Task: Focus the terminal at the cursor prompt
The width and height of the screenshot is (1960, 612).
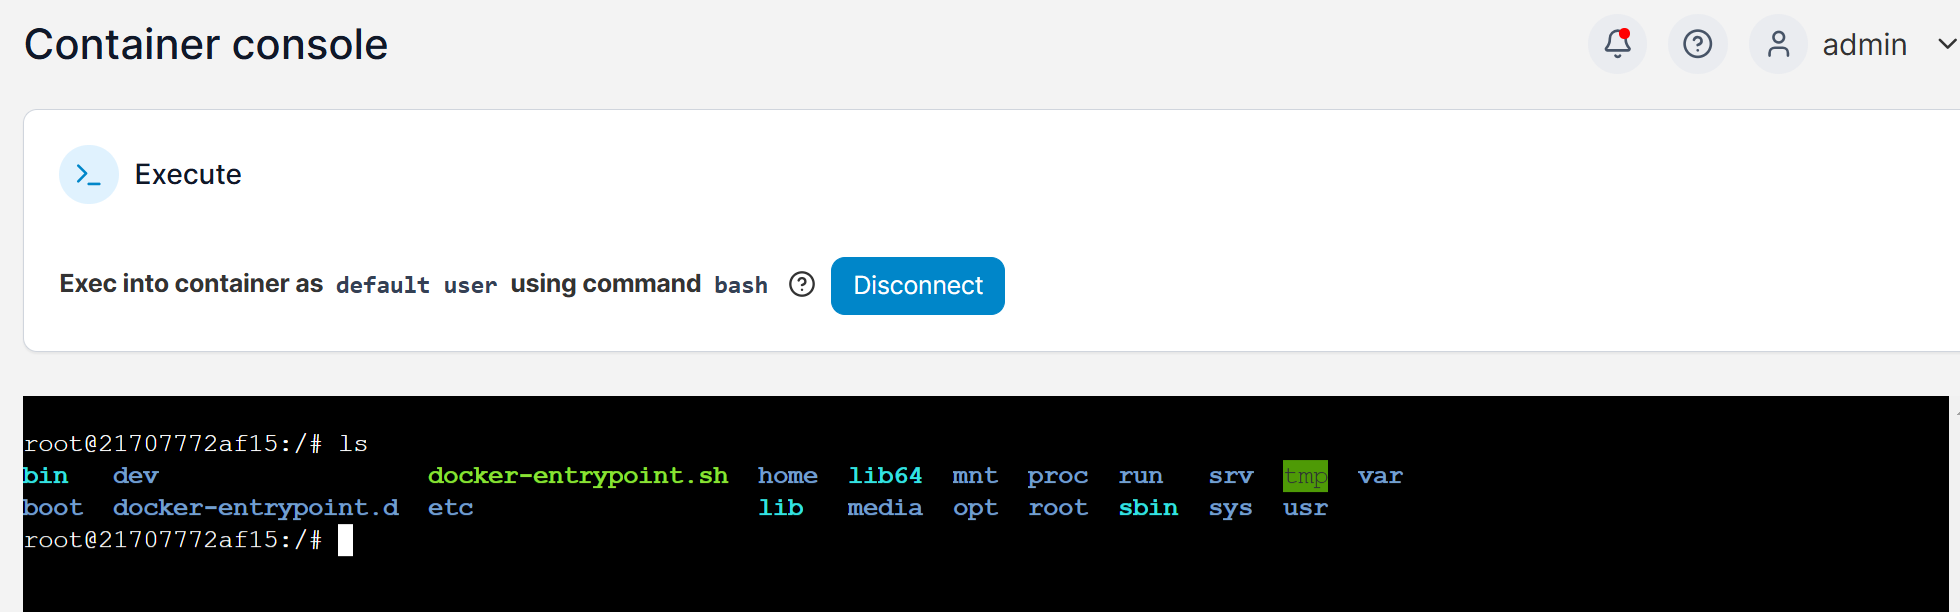Action: coord(345,541)
